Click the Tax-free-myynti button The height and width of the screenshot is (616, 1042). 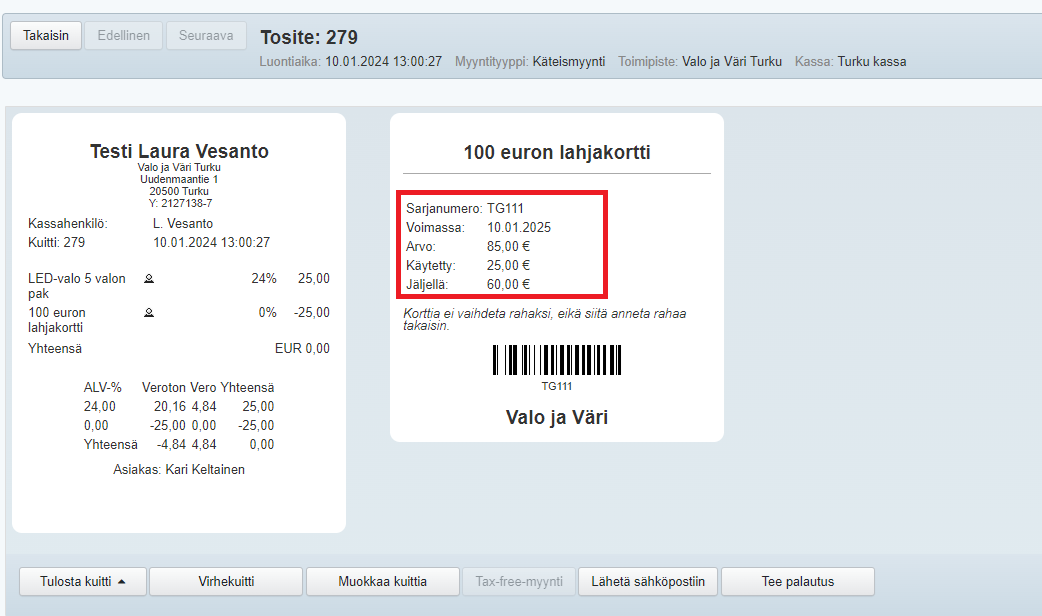click(x=519, y=581)
